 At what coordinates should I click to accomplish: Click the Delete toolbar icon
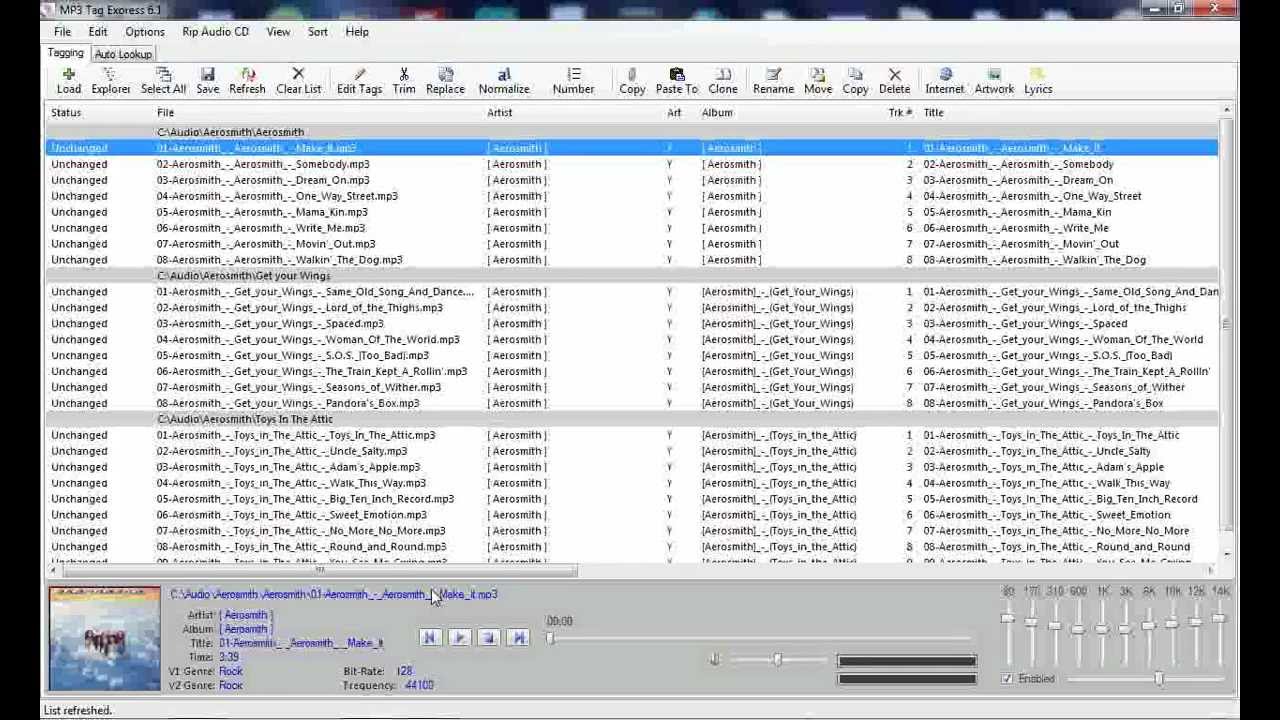pyautogui.click(x=894, y=80)
